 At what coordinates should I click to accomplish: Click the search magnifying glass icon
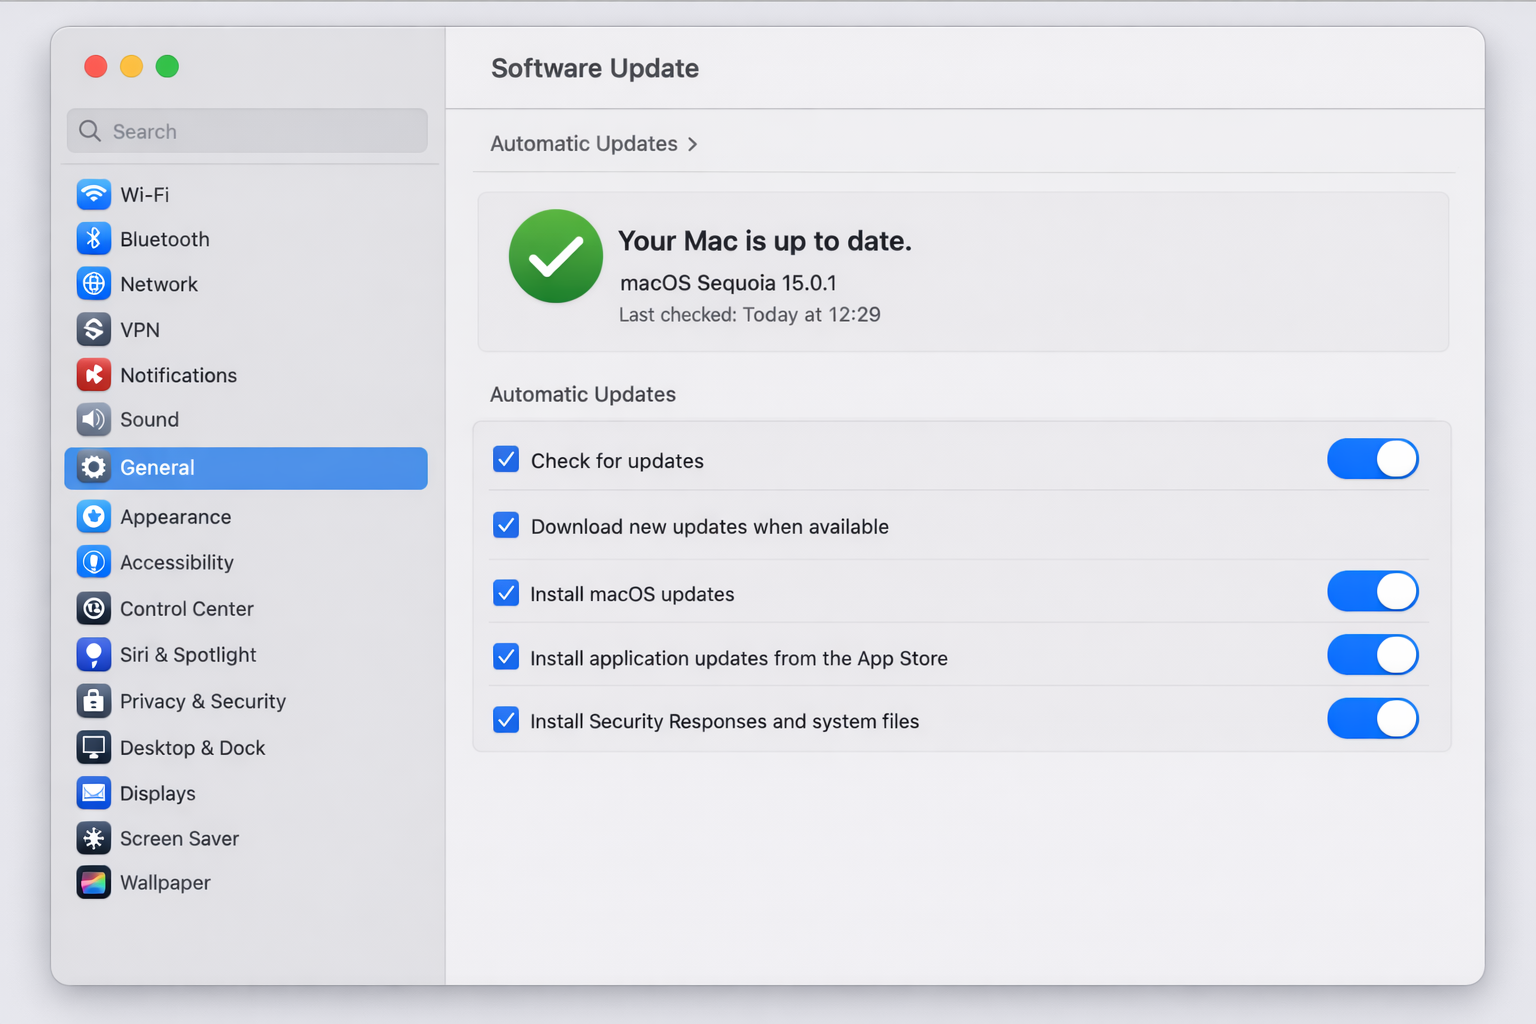(90, 131)
